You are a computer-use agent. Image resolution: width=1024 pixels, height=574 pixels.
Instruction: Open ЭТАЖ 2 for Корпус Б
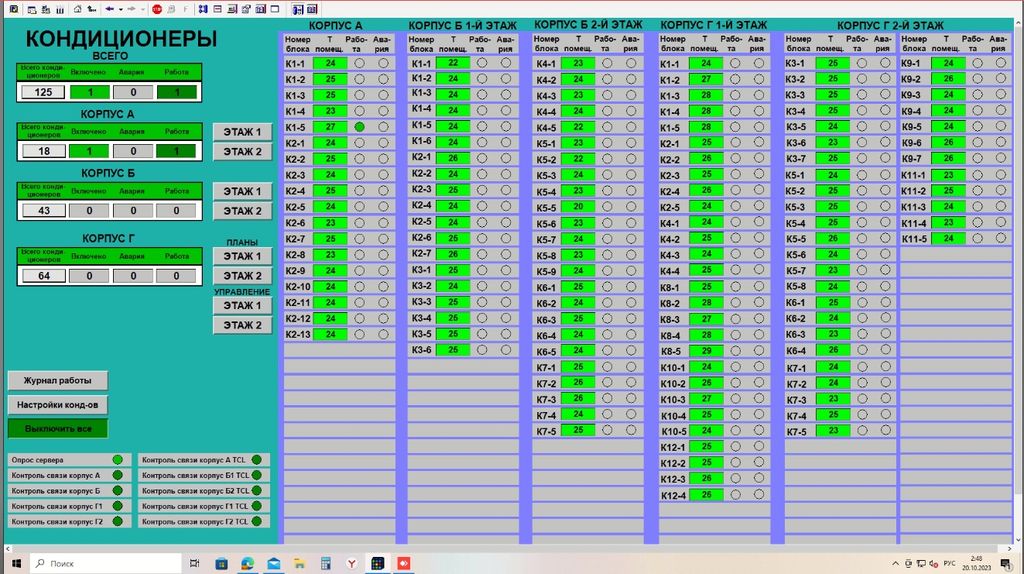241,211
